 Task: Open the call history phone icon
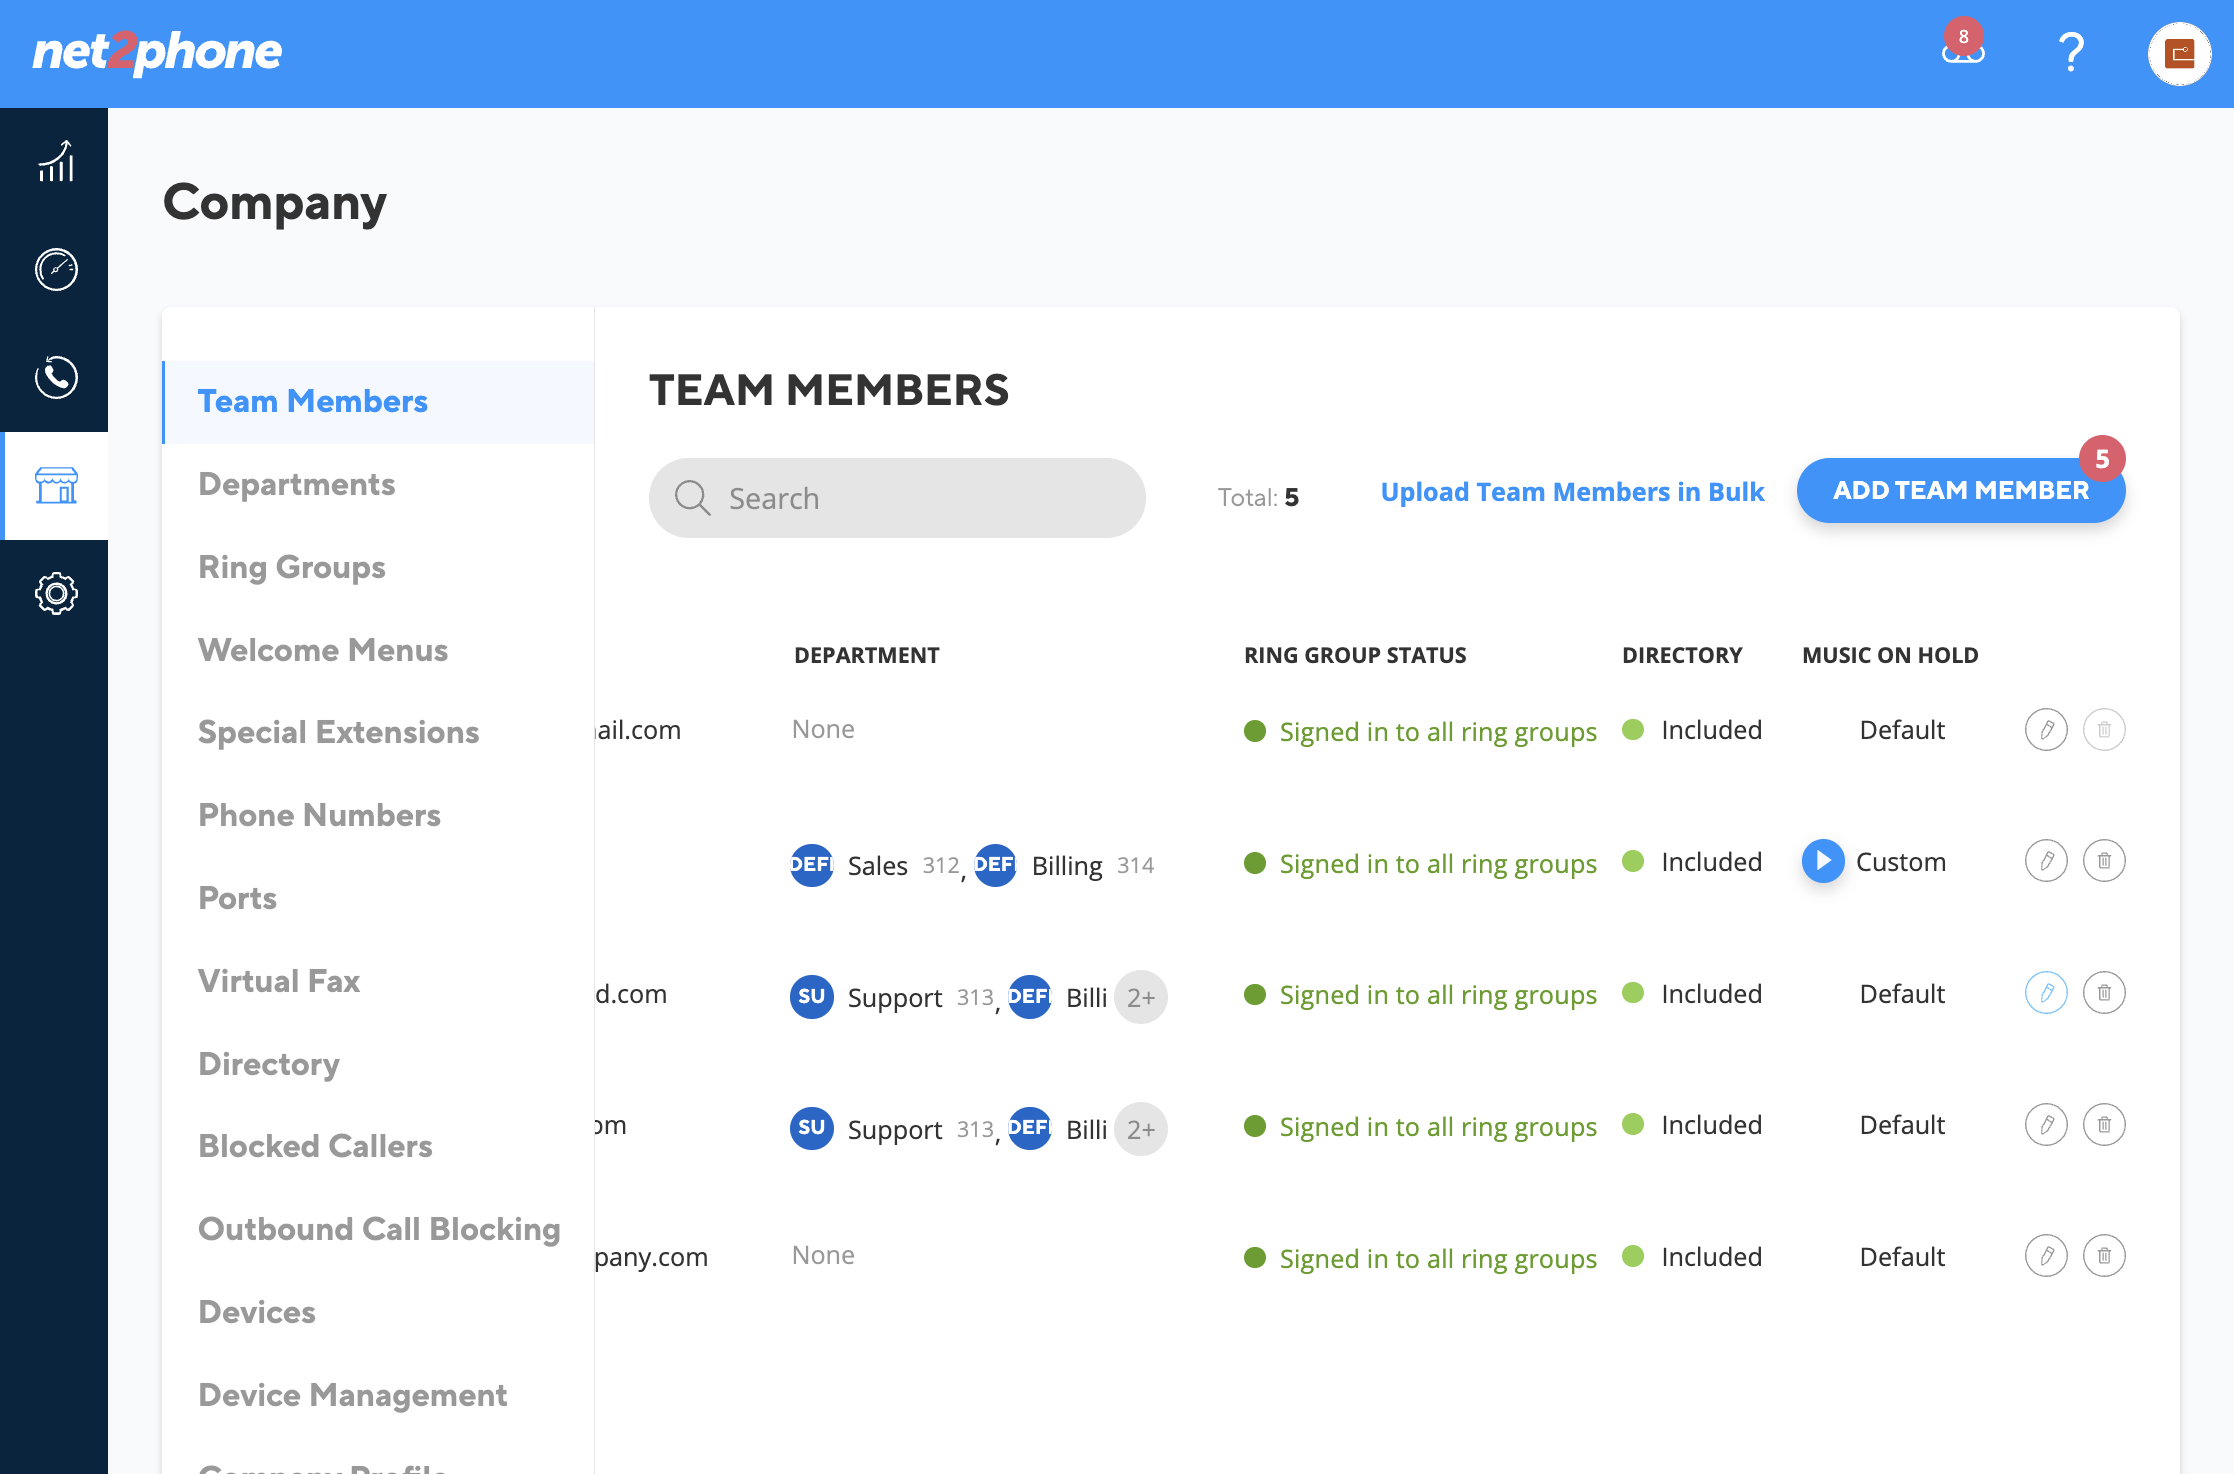pos(56,377)
